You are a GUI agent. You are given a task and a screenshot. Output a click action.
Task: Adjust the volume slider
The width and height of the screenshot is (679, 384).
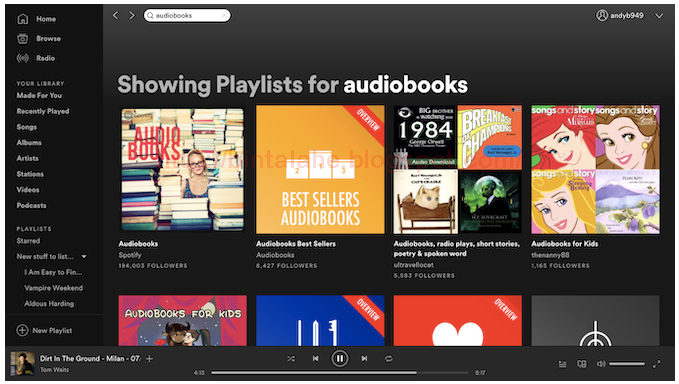(627, 364)
